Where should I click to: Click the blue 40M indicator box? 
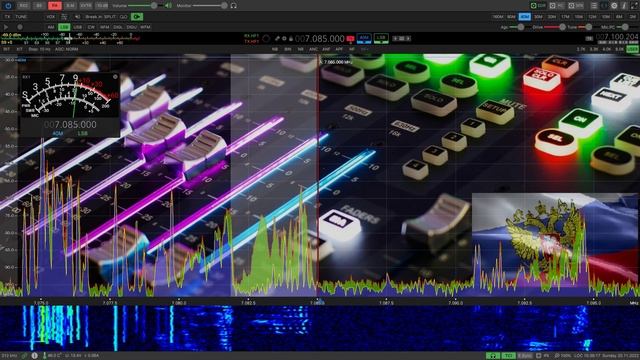tap(364, 38)
